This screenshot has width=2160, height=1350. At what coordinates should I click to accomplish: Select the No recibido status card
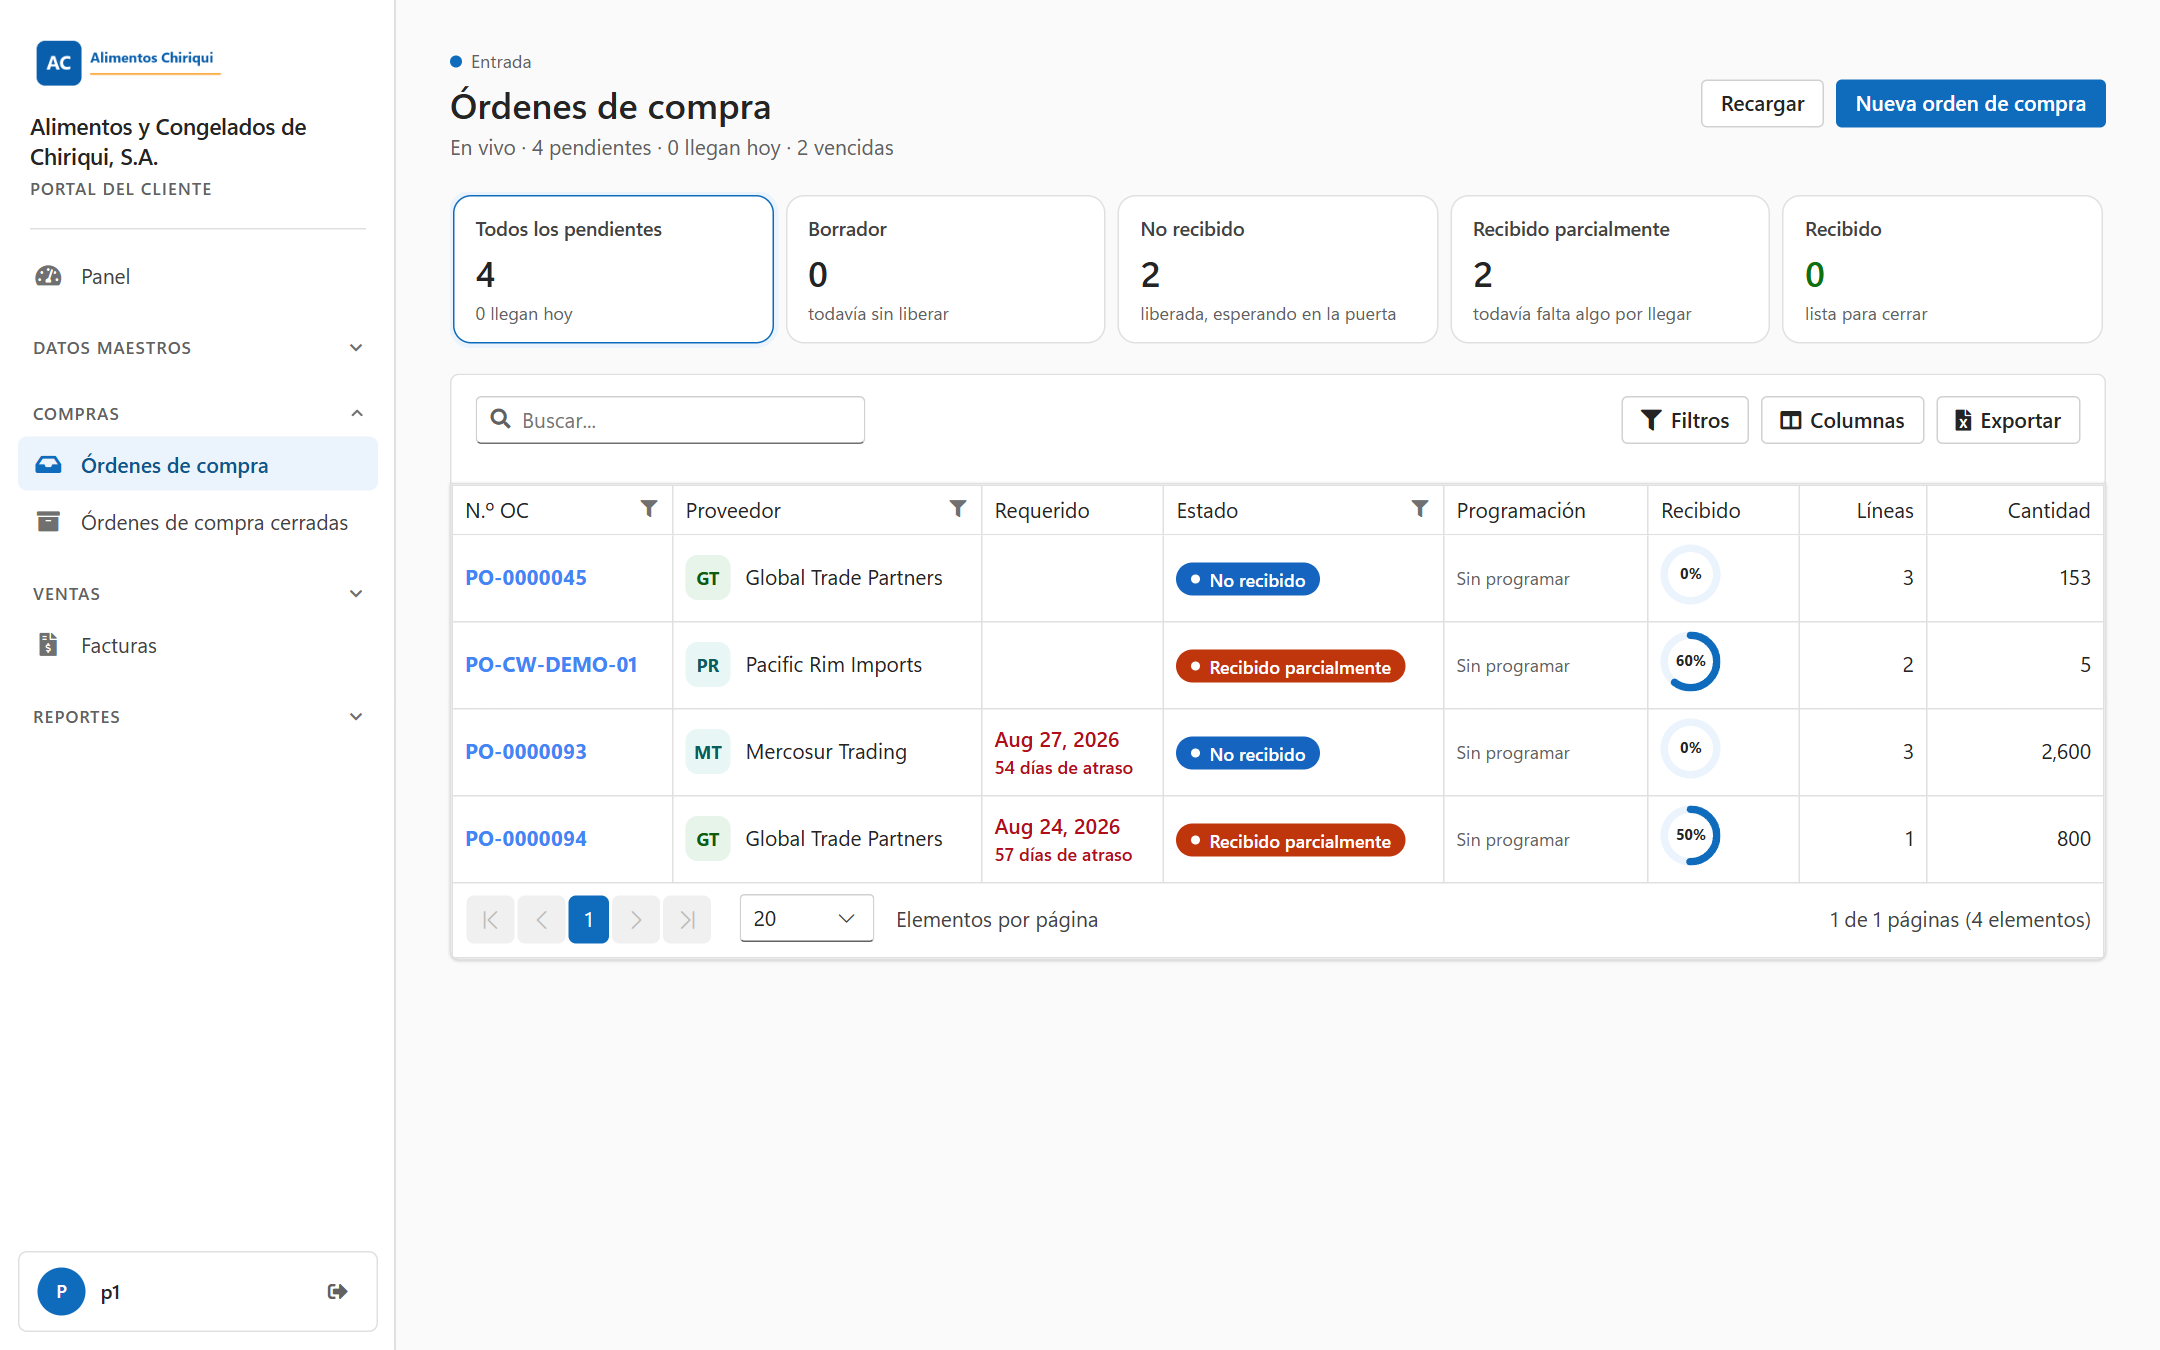click(1277, 269)
